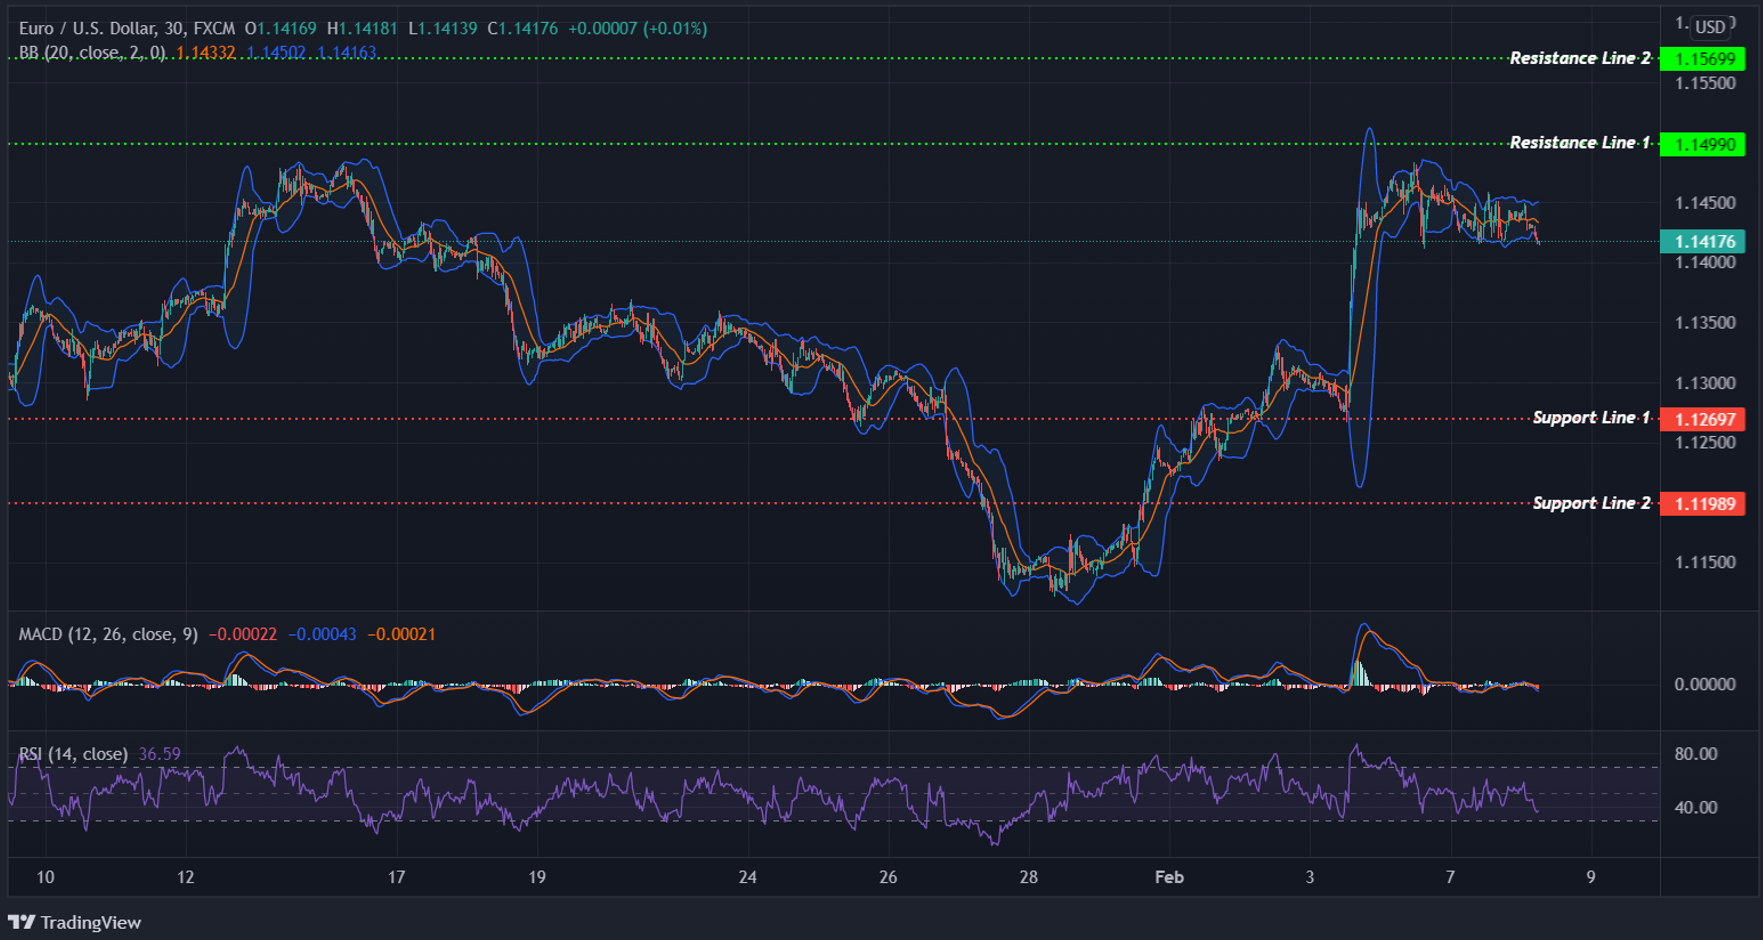Screen dimensions: 1763x940
Task: Click the 1.13500 level on the price scale
Action: [1703, 322]
